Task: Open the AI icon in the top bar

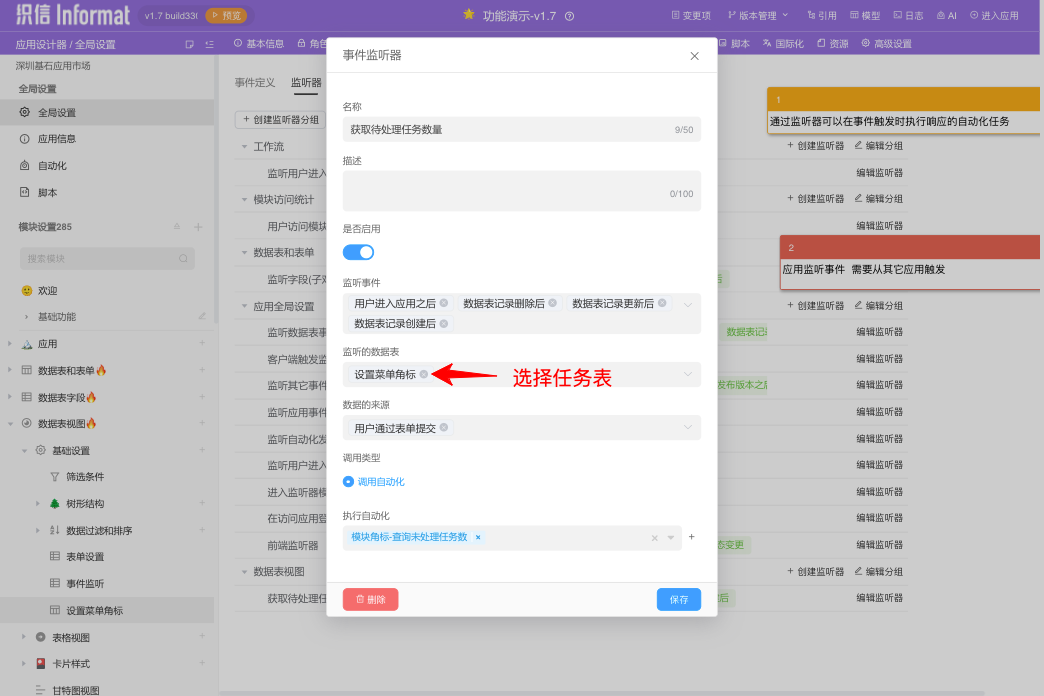Action: coord(948,15)
